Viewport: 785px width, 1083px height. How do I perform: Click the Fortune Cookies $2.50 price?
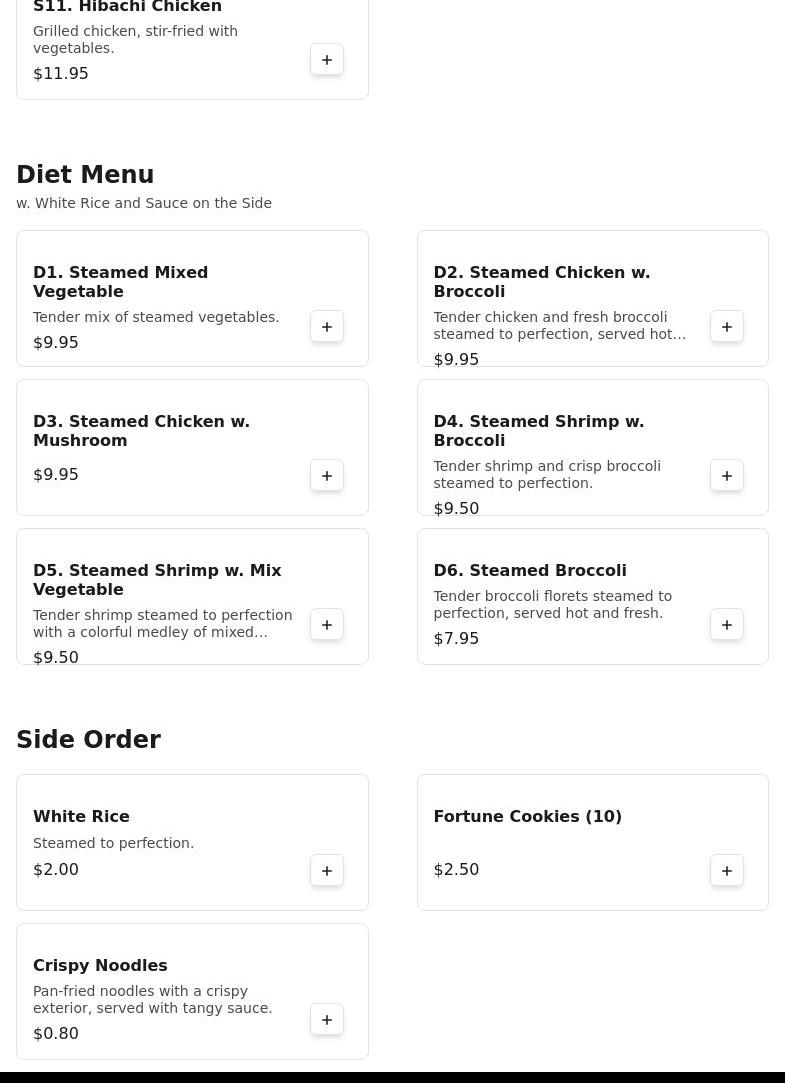pyautogui.click(x=456, y=870)
